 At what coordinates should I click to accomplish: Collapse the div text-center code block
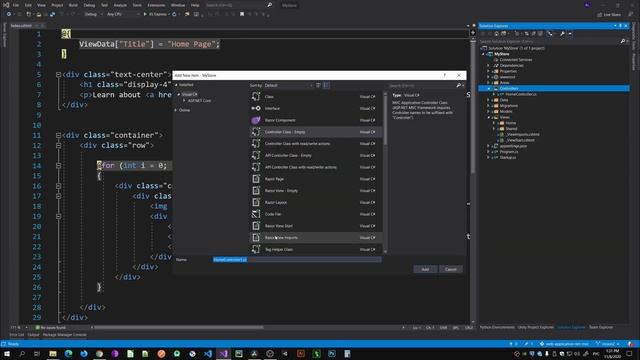58,75
